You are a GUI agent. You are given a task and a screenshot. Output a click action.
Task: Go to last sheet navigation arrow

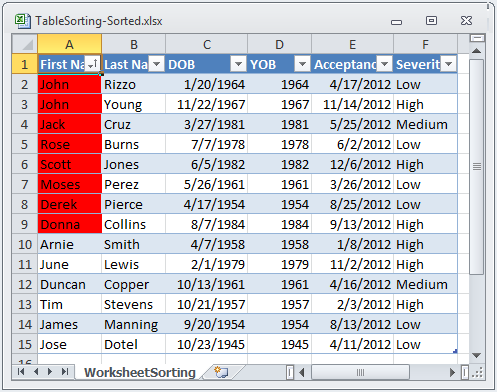[x=65, y=372]
